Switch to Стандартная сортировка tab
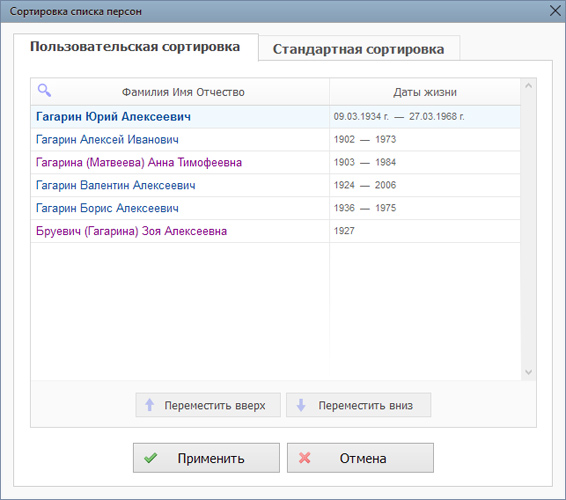This screenshot has height=500, width=566. (x=358, y=49)
